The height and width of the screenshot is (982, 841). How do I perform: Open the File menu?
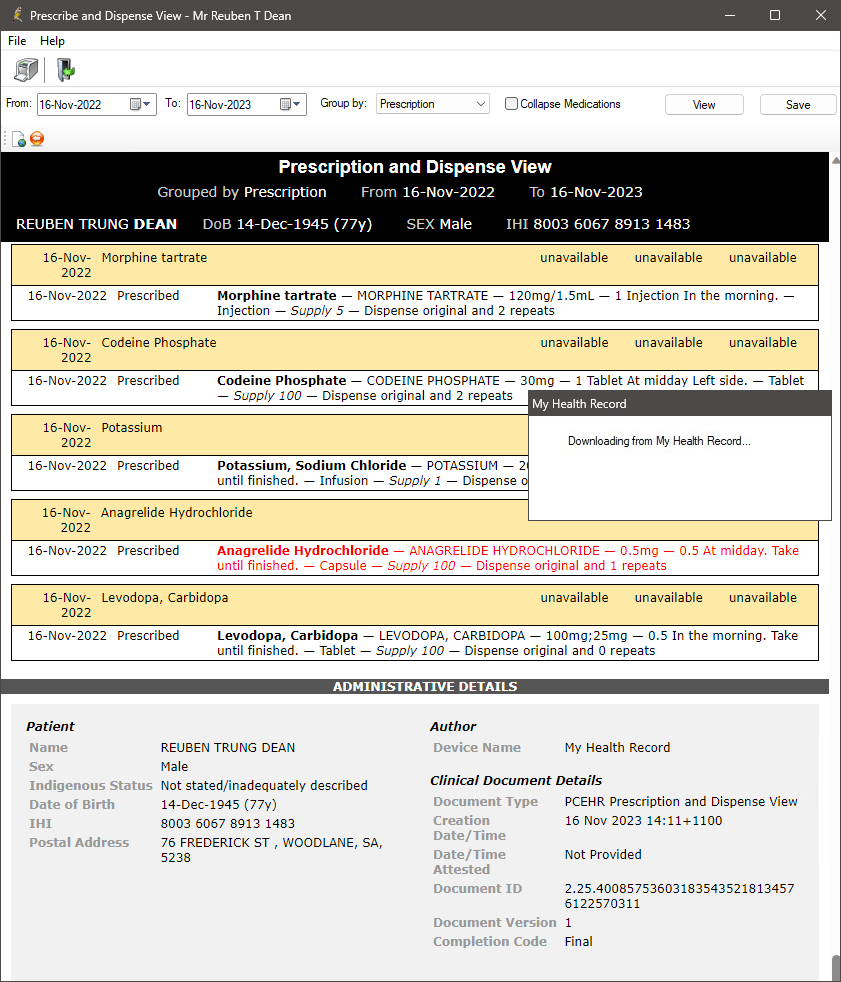point(17,41)
